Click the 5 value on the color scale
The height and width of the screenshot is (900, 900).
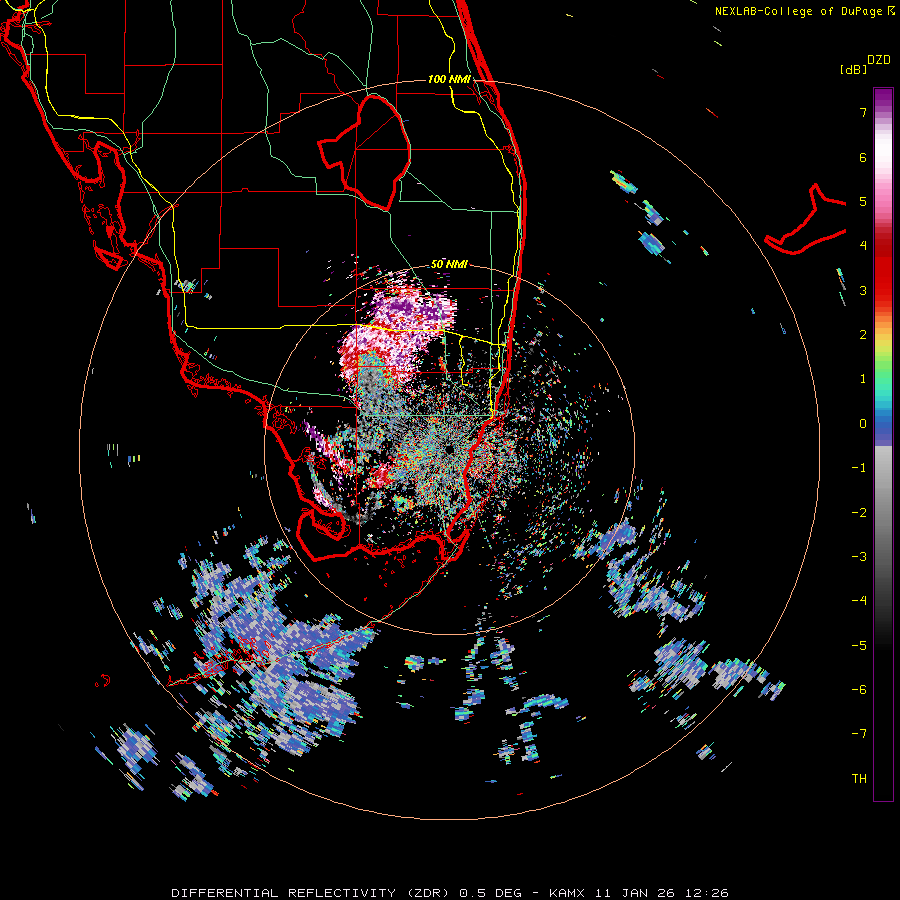pos(863,201)
